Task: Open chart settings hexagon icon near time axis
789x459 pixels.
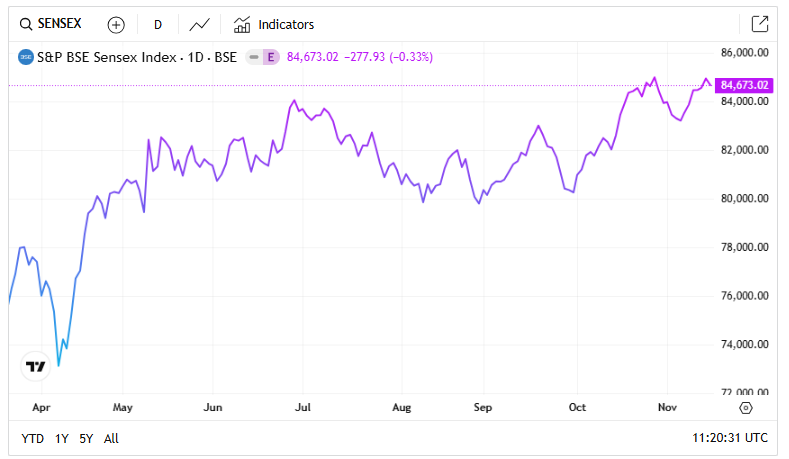Action: pos(746,408)
